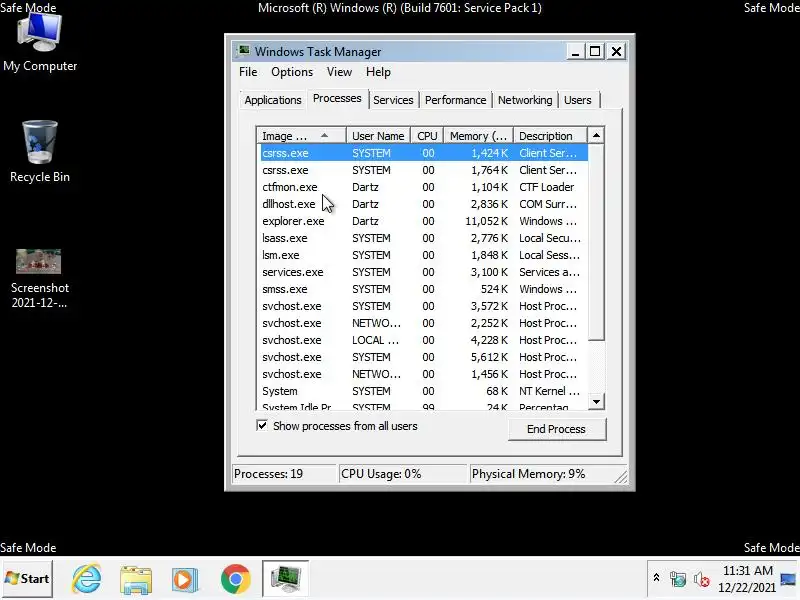Sort by the Image Name column header
Viewport: 800px width, 600px height.
click(302, 136)
